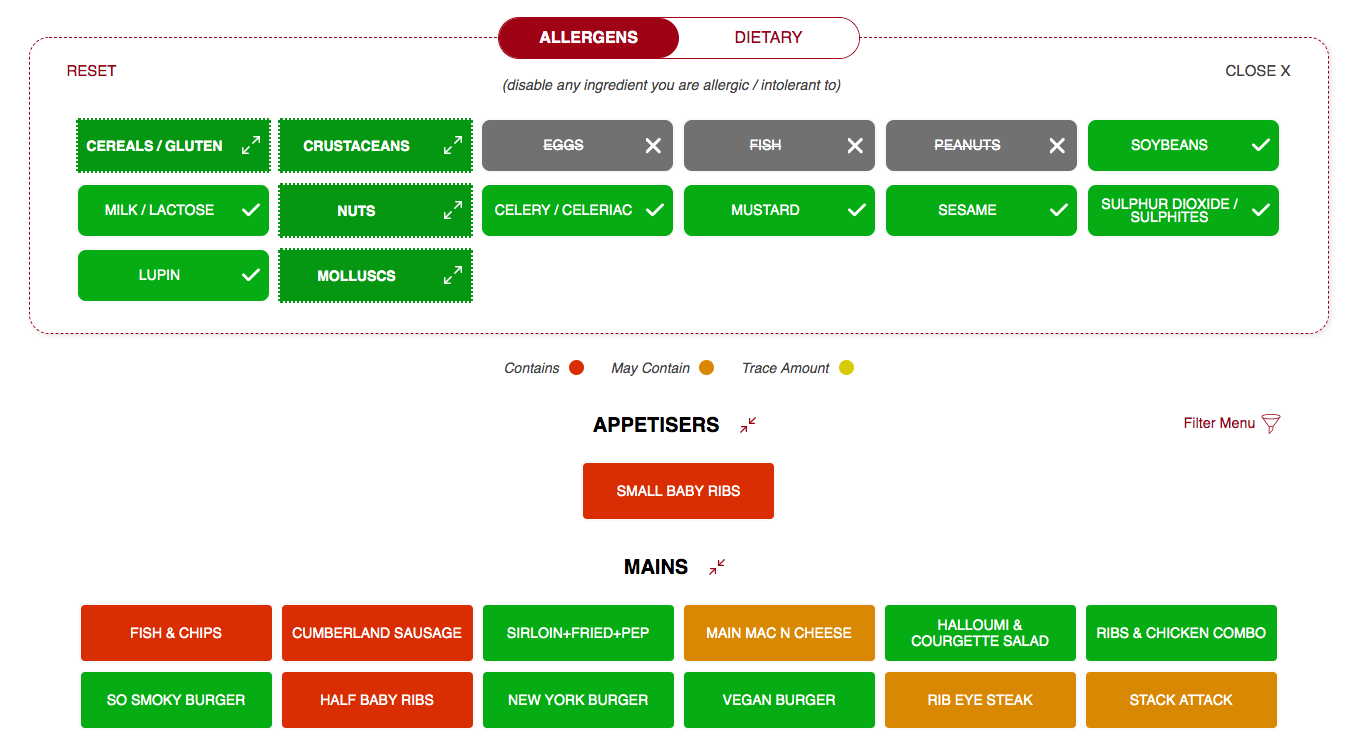
Task: Open the Fish & Chips menu item
Action: click(176, 633)
